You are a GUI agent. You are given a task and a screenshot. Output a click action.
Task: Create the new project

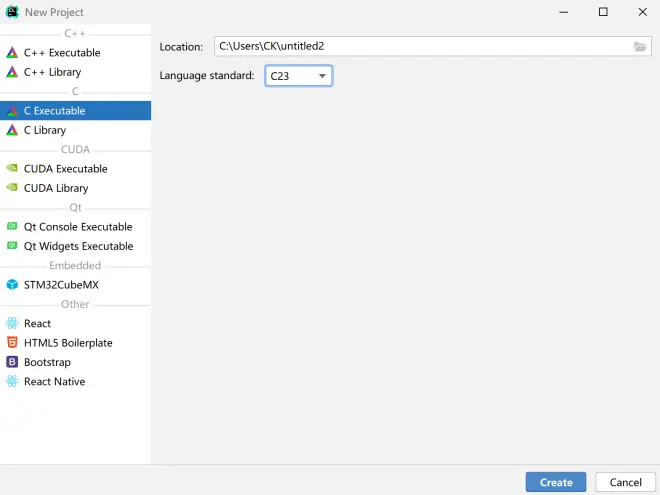pos(556,482)
